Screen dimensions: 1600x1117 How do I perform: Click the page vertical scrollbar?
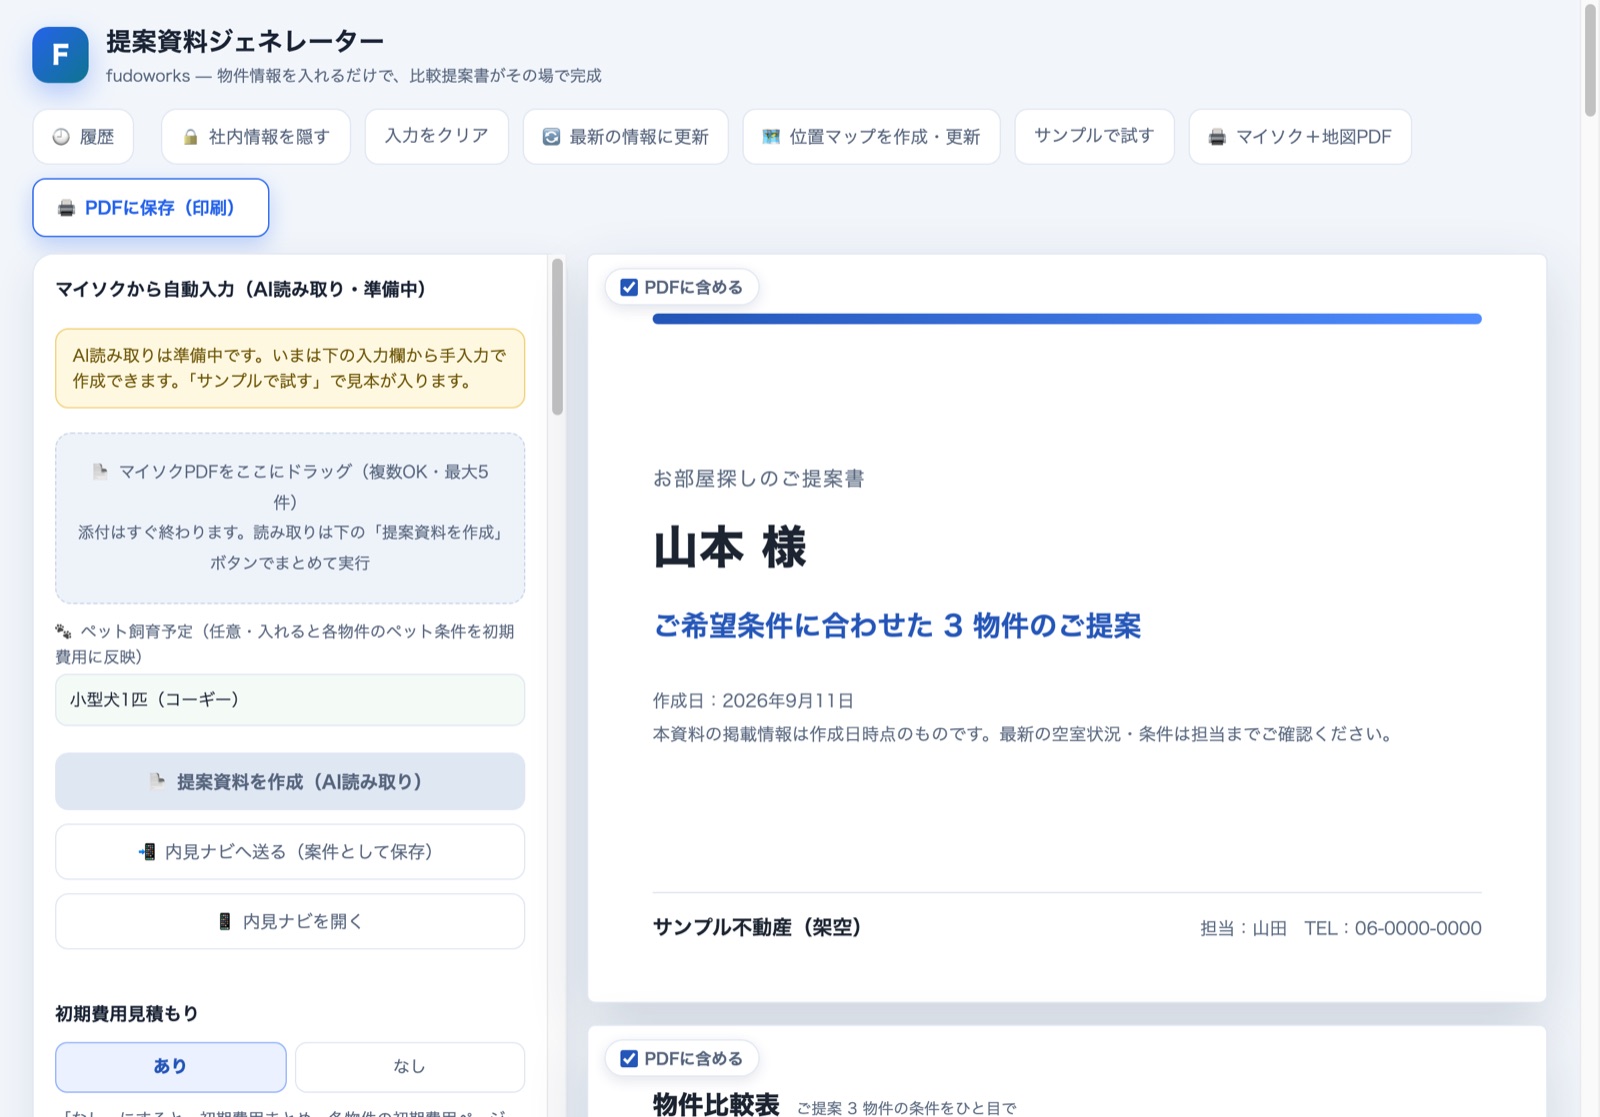click(x=1590, y=60)
